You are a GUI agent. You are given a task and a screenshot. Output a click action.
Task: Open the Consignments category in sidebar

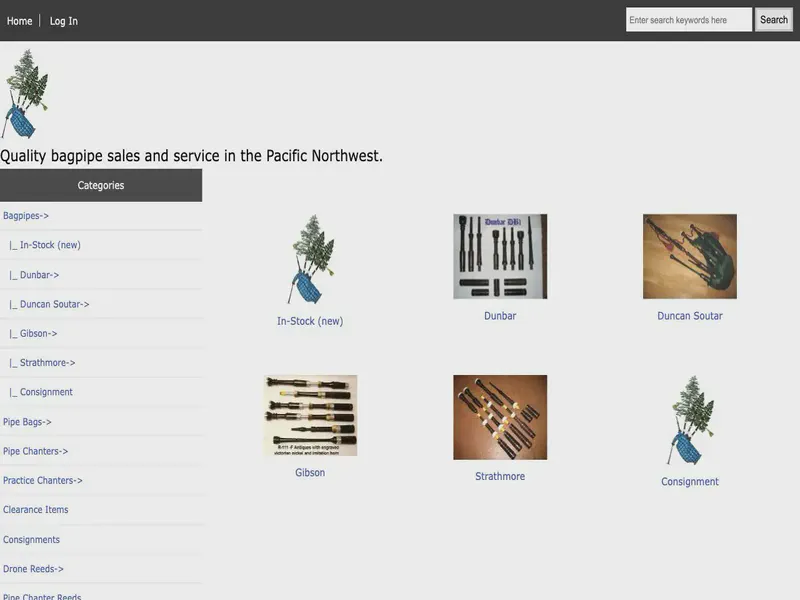coord(31,539)
